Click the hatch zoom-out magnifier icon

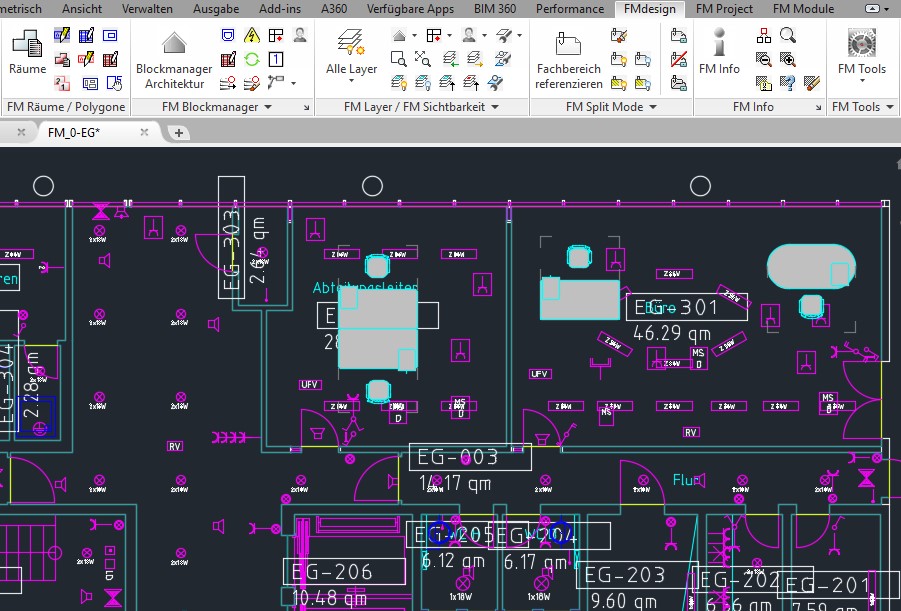click(764, 59)
